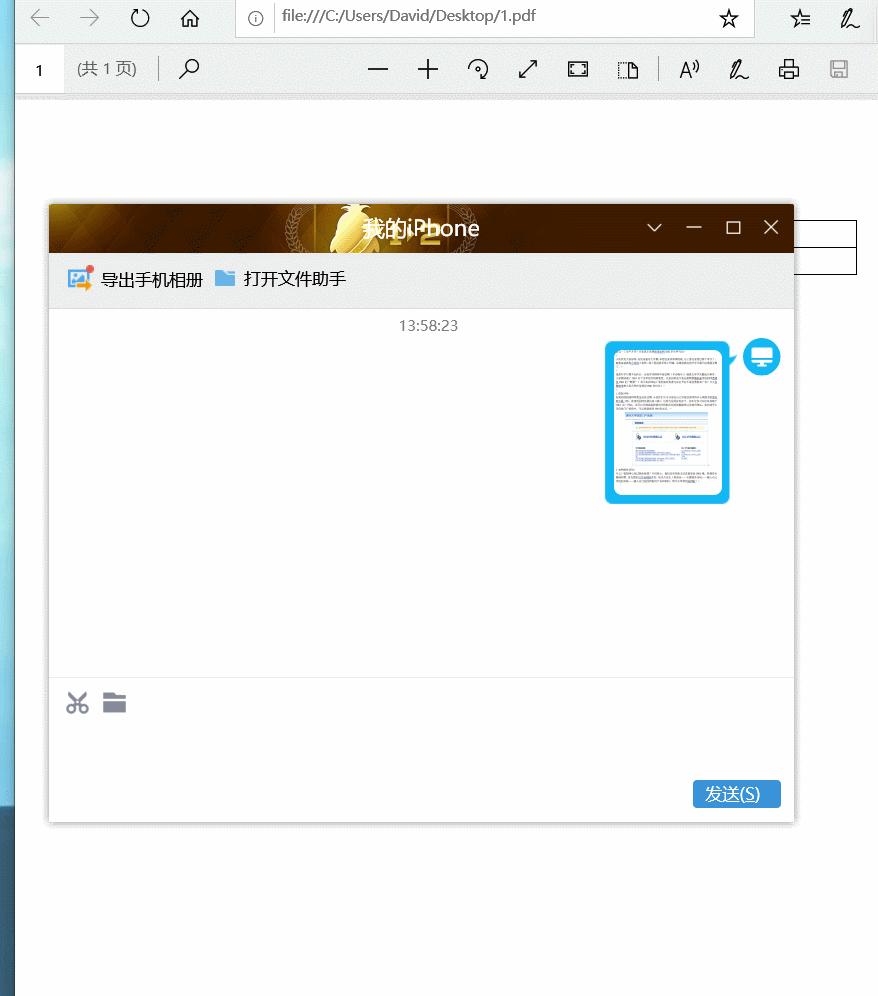Go forward in browser history
This screenshot has height=996, width=878.
[x=90, y=18]
